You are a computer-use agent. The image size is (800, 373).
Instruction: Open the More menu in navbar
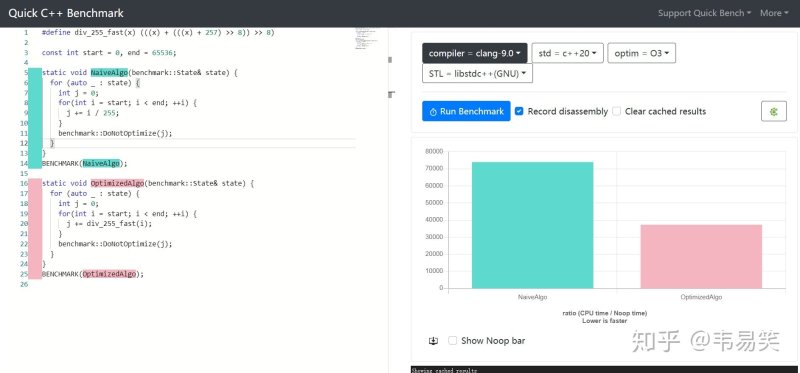pos(774,13)
